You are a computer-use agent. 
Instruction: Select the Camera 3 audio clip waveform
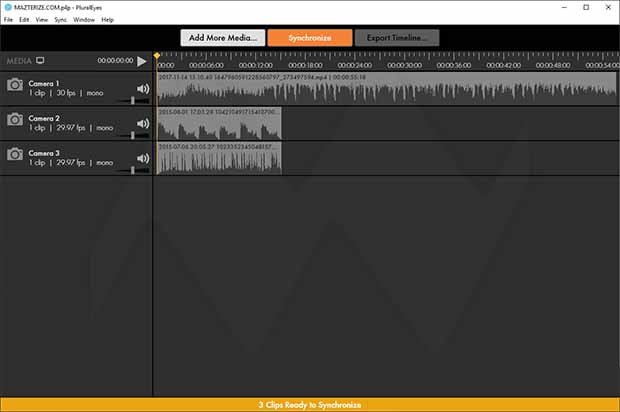tap(219, 158)
